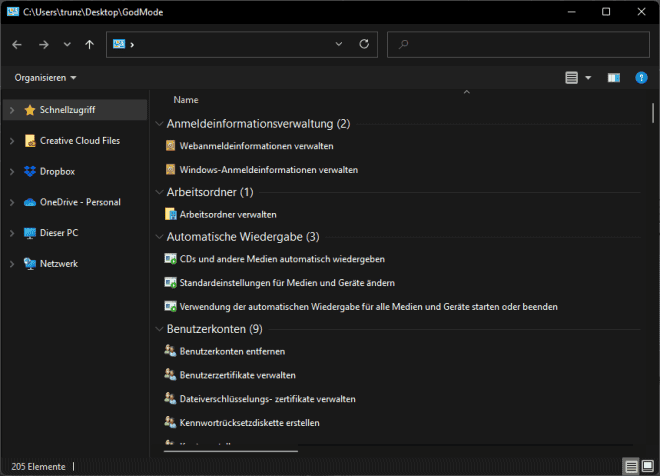
Task: Switch to details view in status bar
Action: point(631,467)
